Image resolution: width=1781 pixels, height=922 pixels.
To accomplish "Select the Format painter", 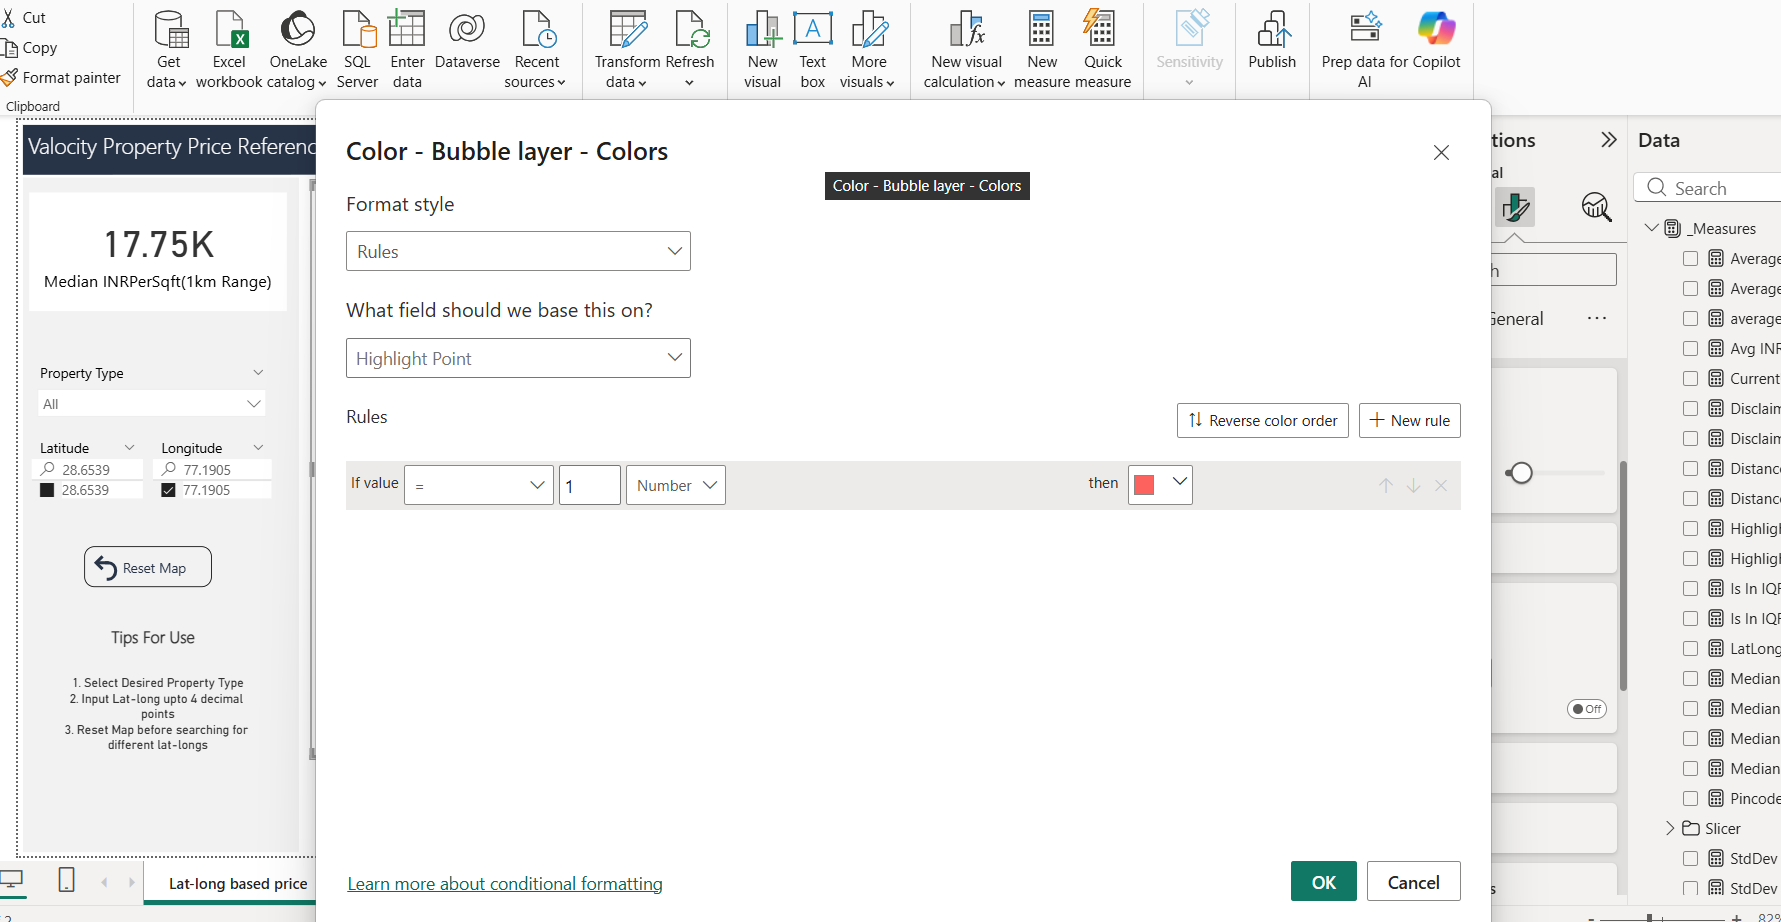I will tap(61, 77).
